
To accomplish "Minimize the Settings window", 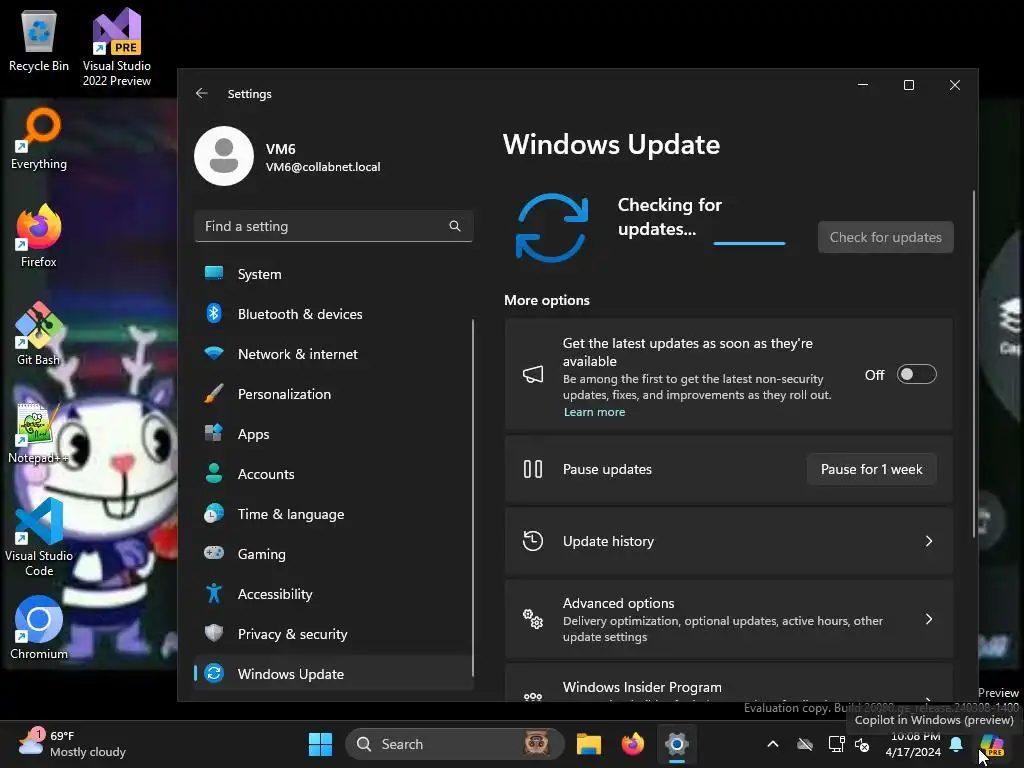I will coord(863,85).
